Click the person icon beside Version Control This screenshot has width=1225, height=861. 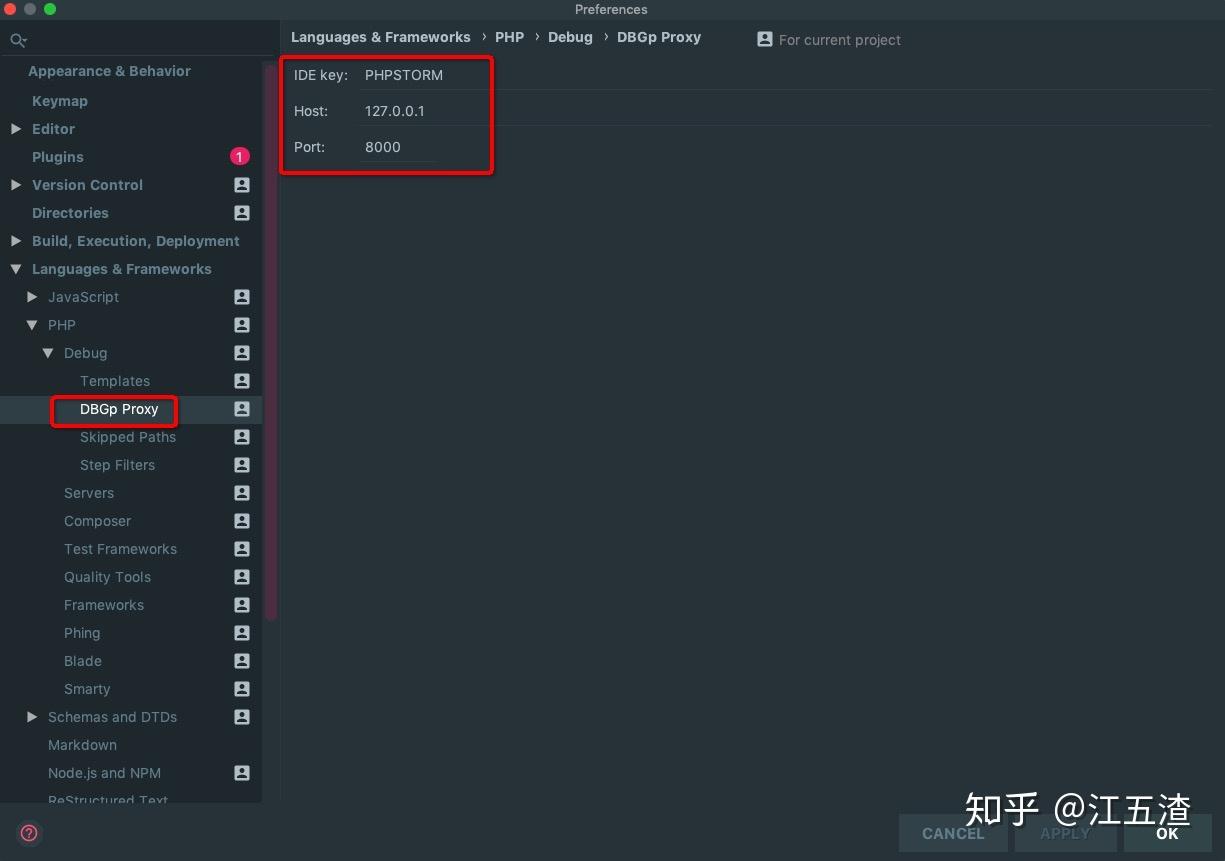click(x=241, y=185)
